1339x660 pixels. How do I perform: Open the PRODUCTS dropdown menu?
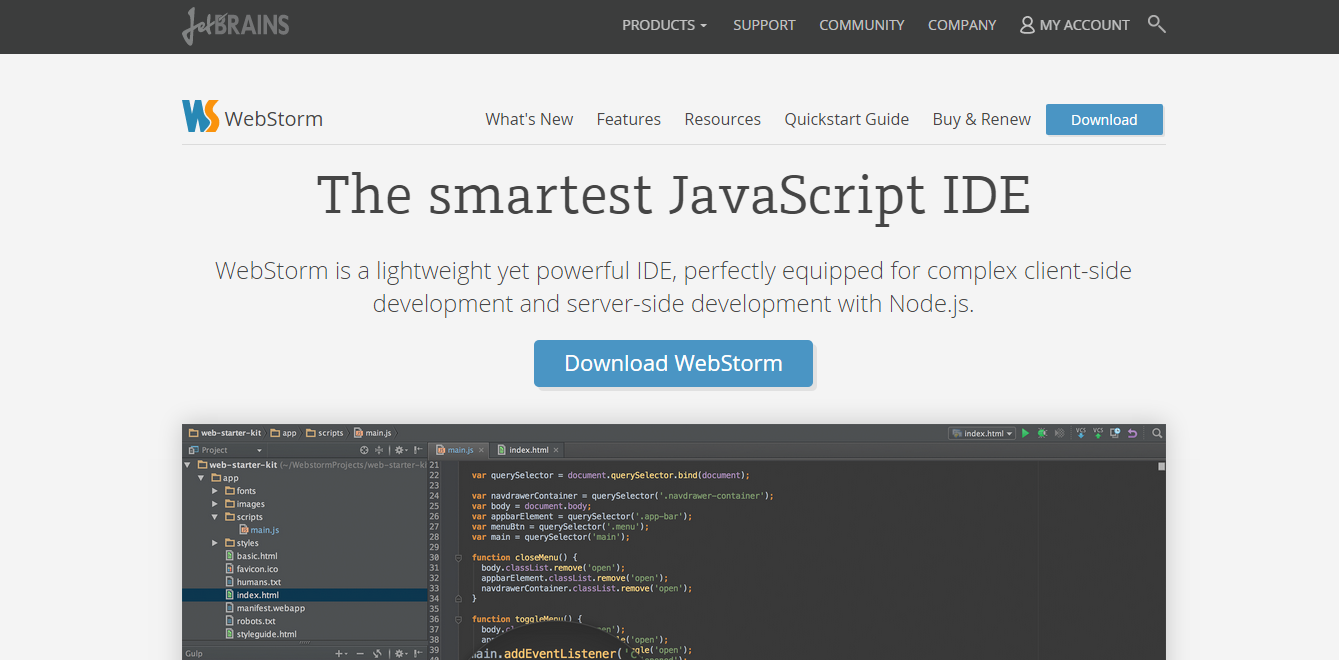pyautogui.click(x=664, y=25)
